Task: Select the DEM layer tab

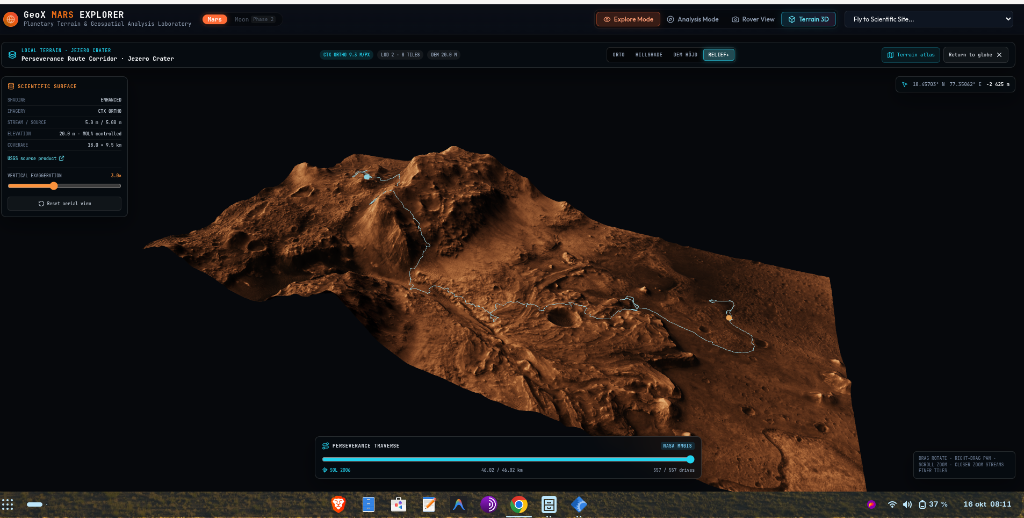Action: pos(685,55)
